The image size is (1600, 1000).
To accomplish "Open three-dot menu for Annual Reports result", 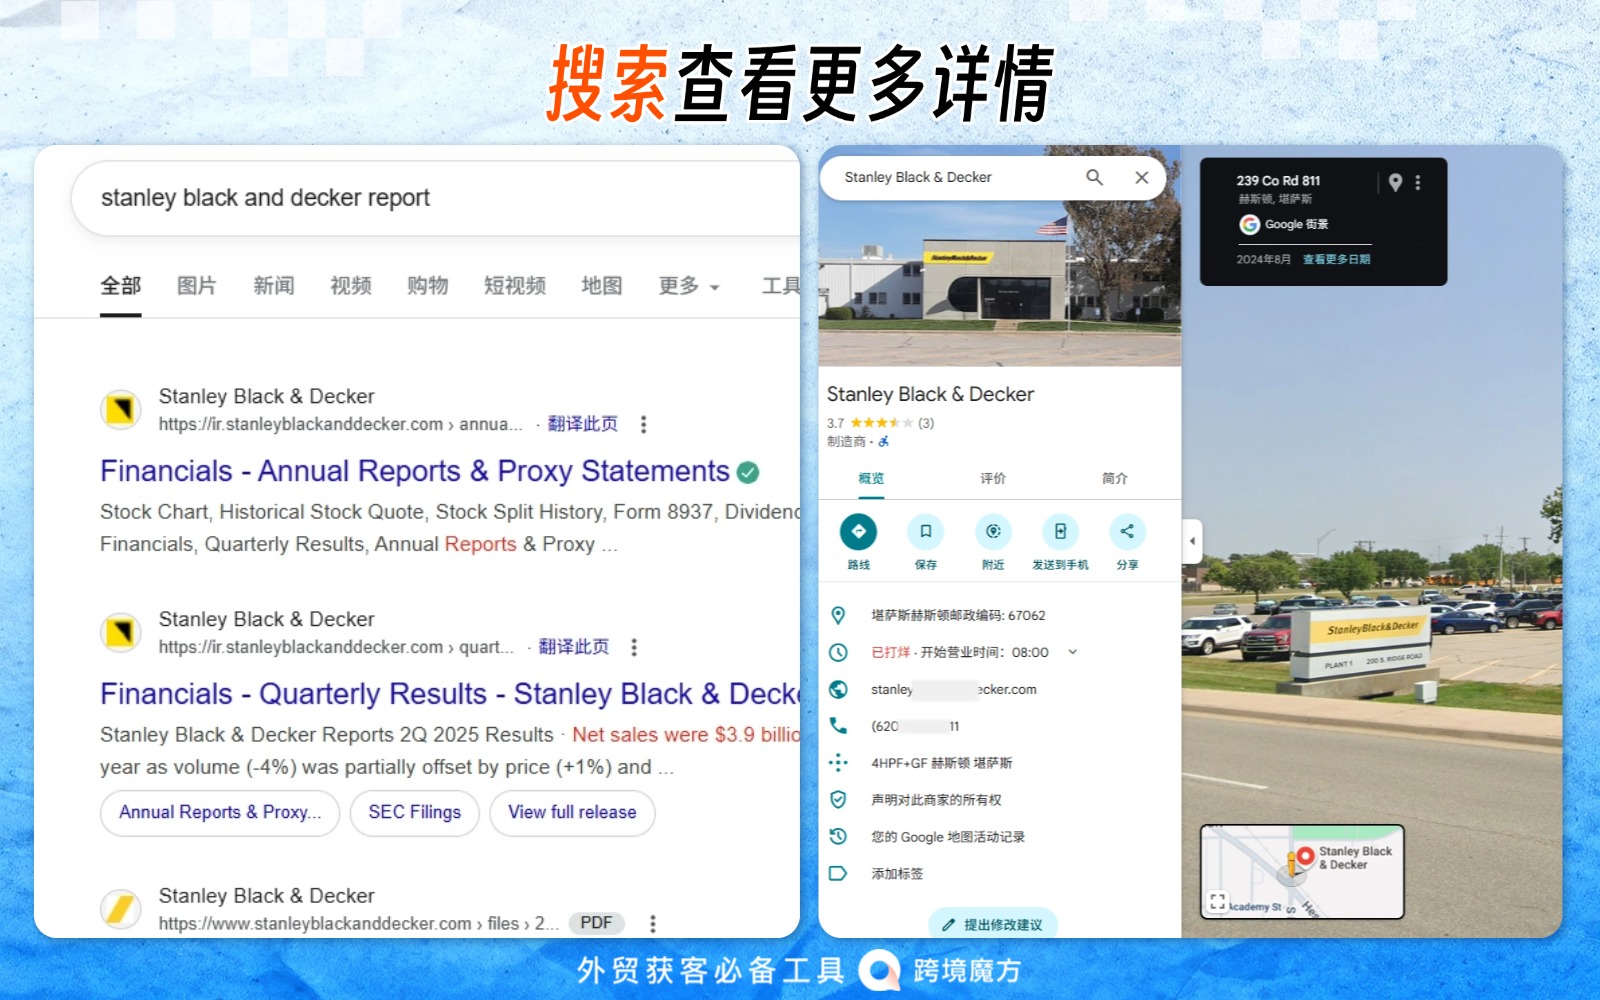I will click(643, 424).
